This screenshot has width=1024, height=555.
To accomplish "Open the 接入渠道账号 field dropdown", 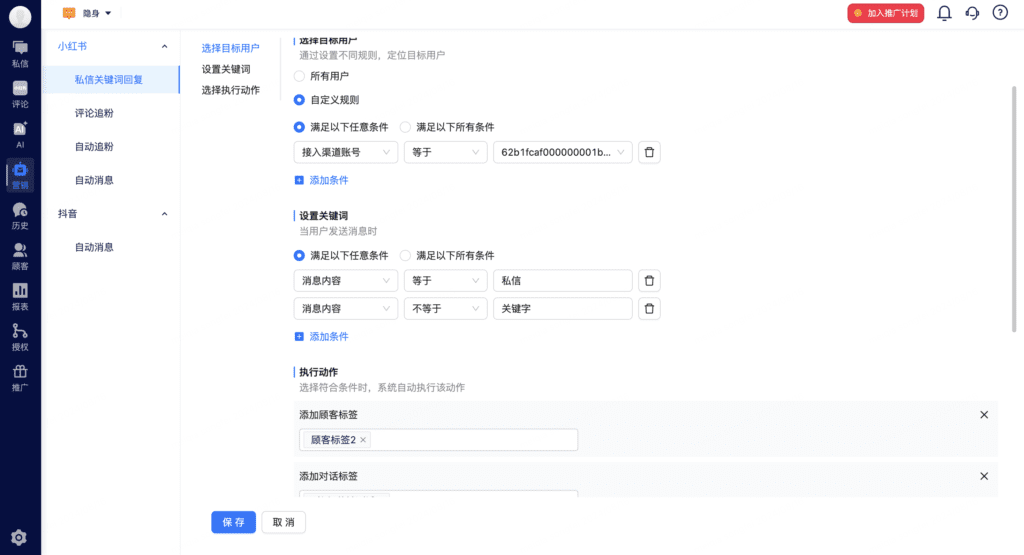I will tap(345, 152).
